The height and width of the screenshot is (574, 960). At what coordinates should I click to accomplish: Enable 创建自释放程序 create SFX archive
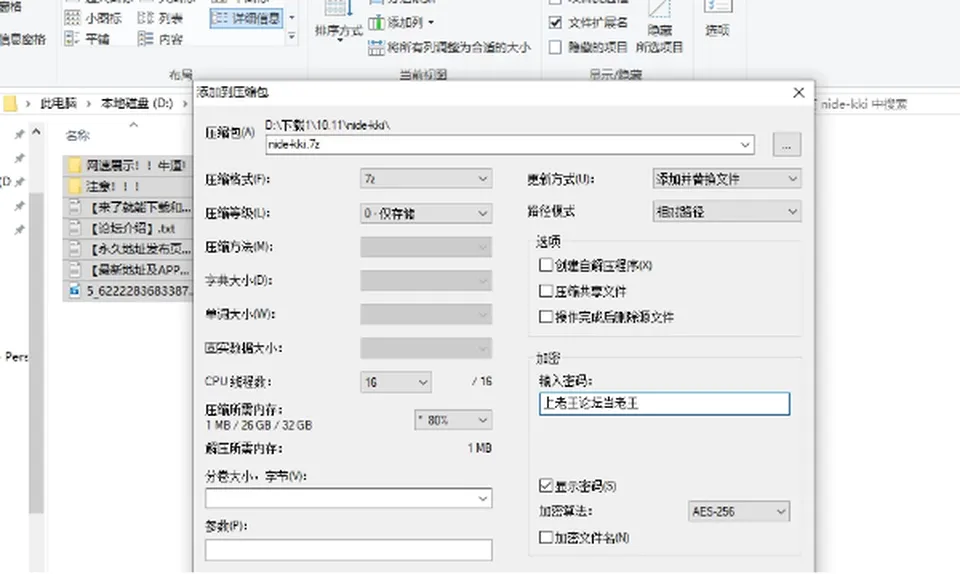tap(546, 265)
